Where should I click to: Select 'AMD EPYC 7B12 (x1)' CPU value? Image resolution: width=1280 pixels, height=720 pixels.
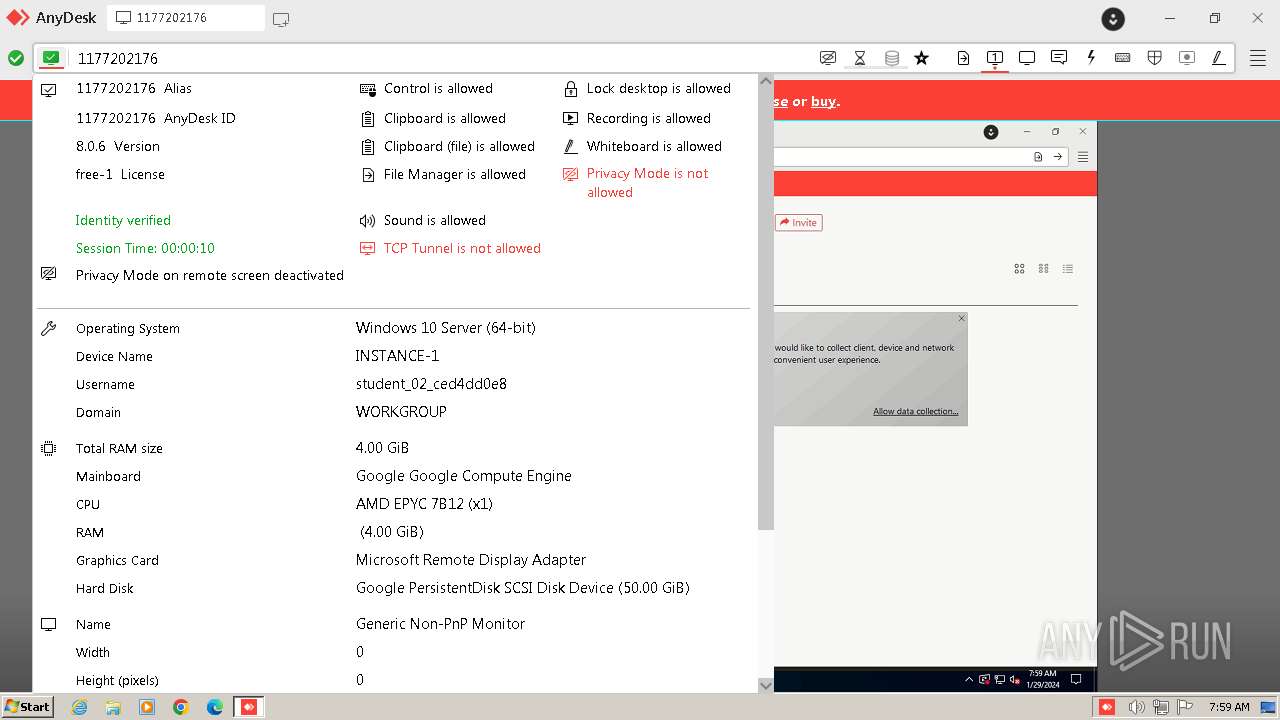pyautogui.click(x=424, y=504)
